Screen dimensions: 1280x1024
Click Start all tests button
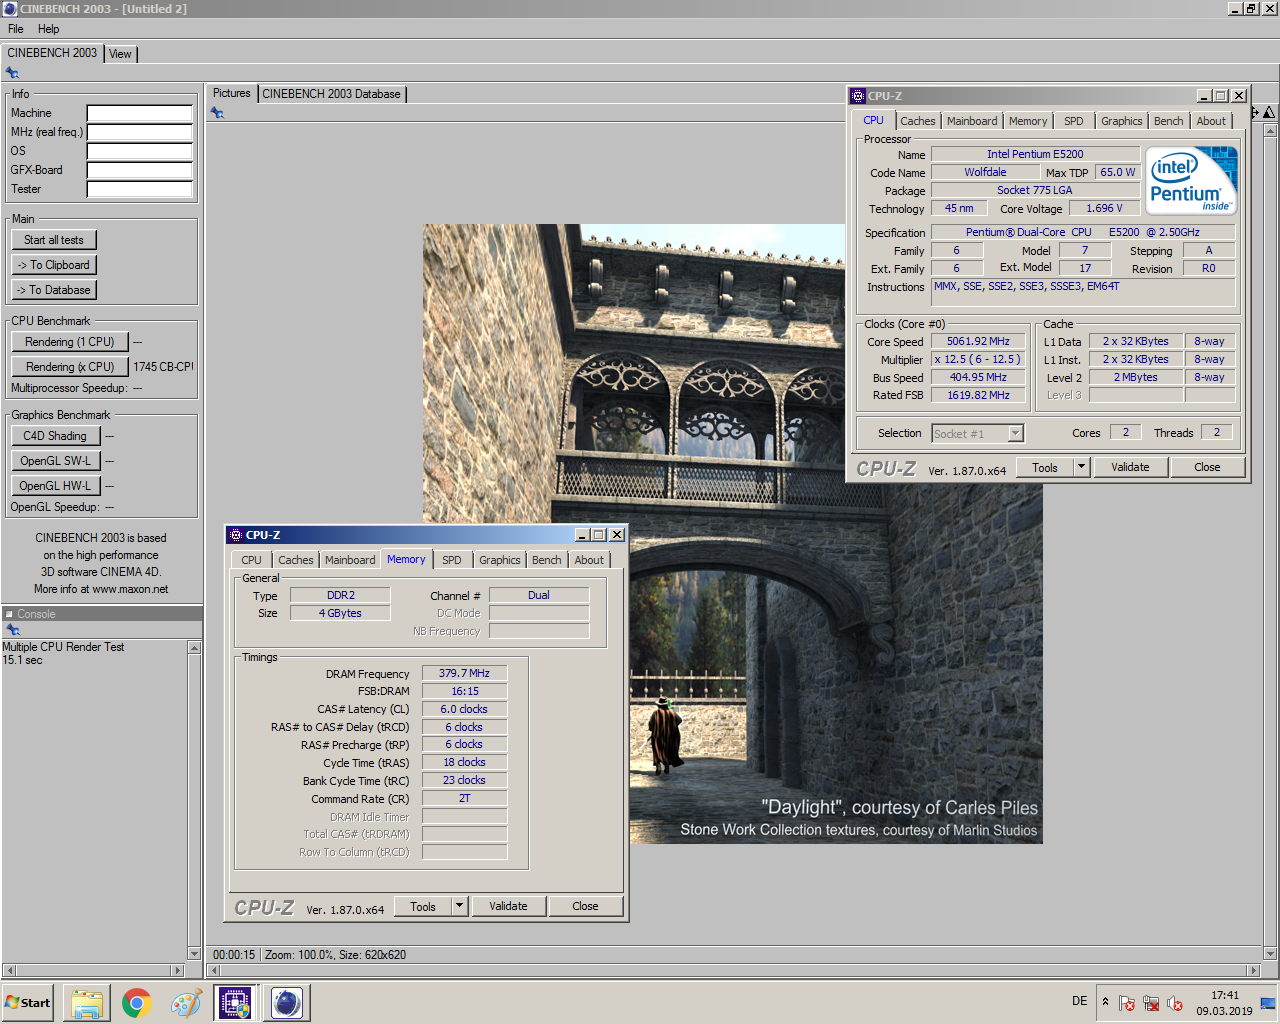54,240
